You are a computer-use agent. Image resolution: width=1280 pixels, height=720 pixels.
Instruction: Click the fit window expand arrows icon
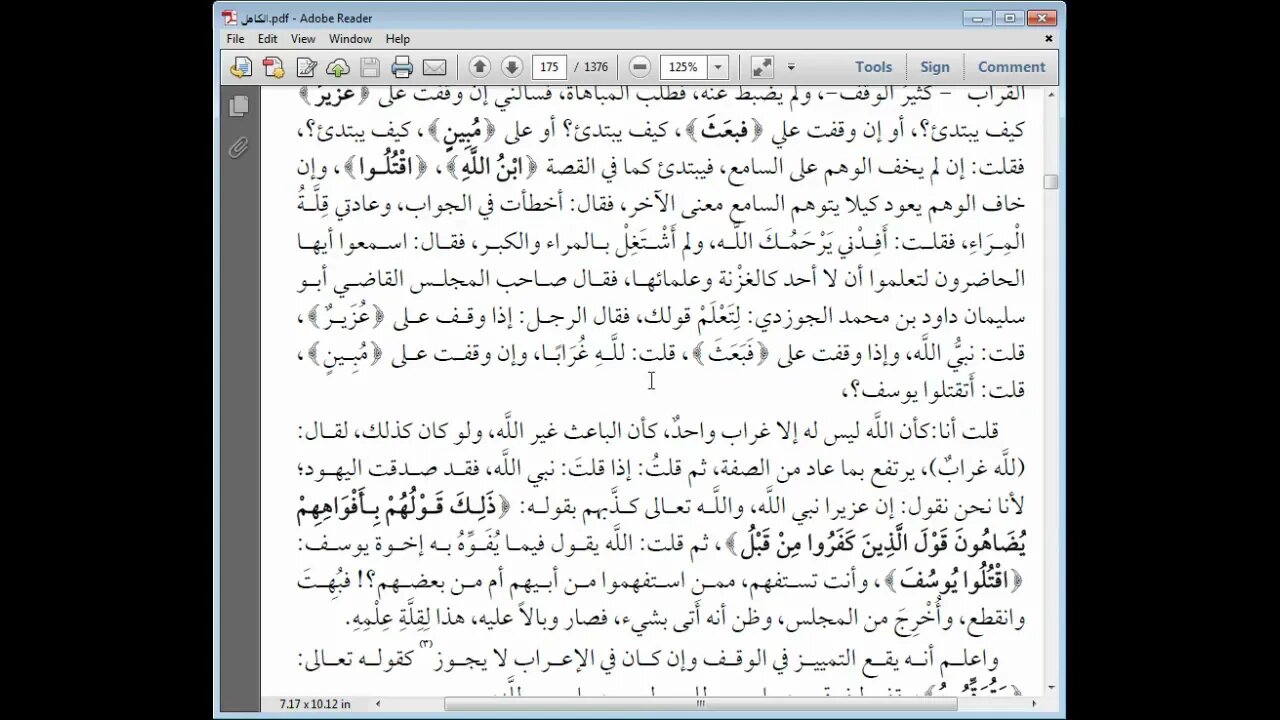coord(762,67)
